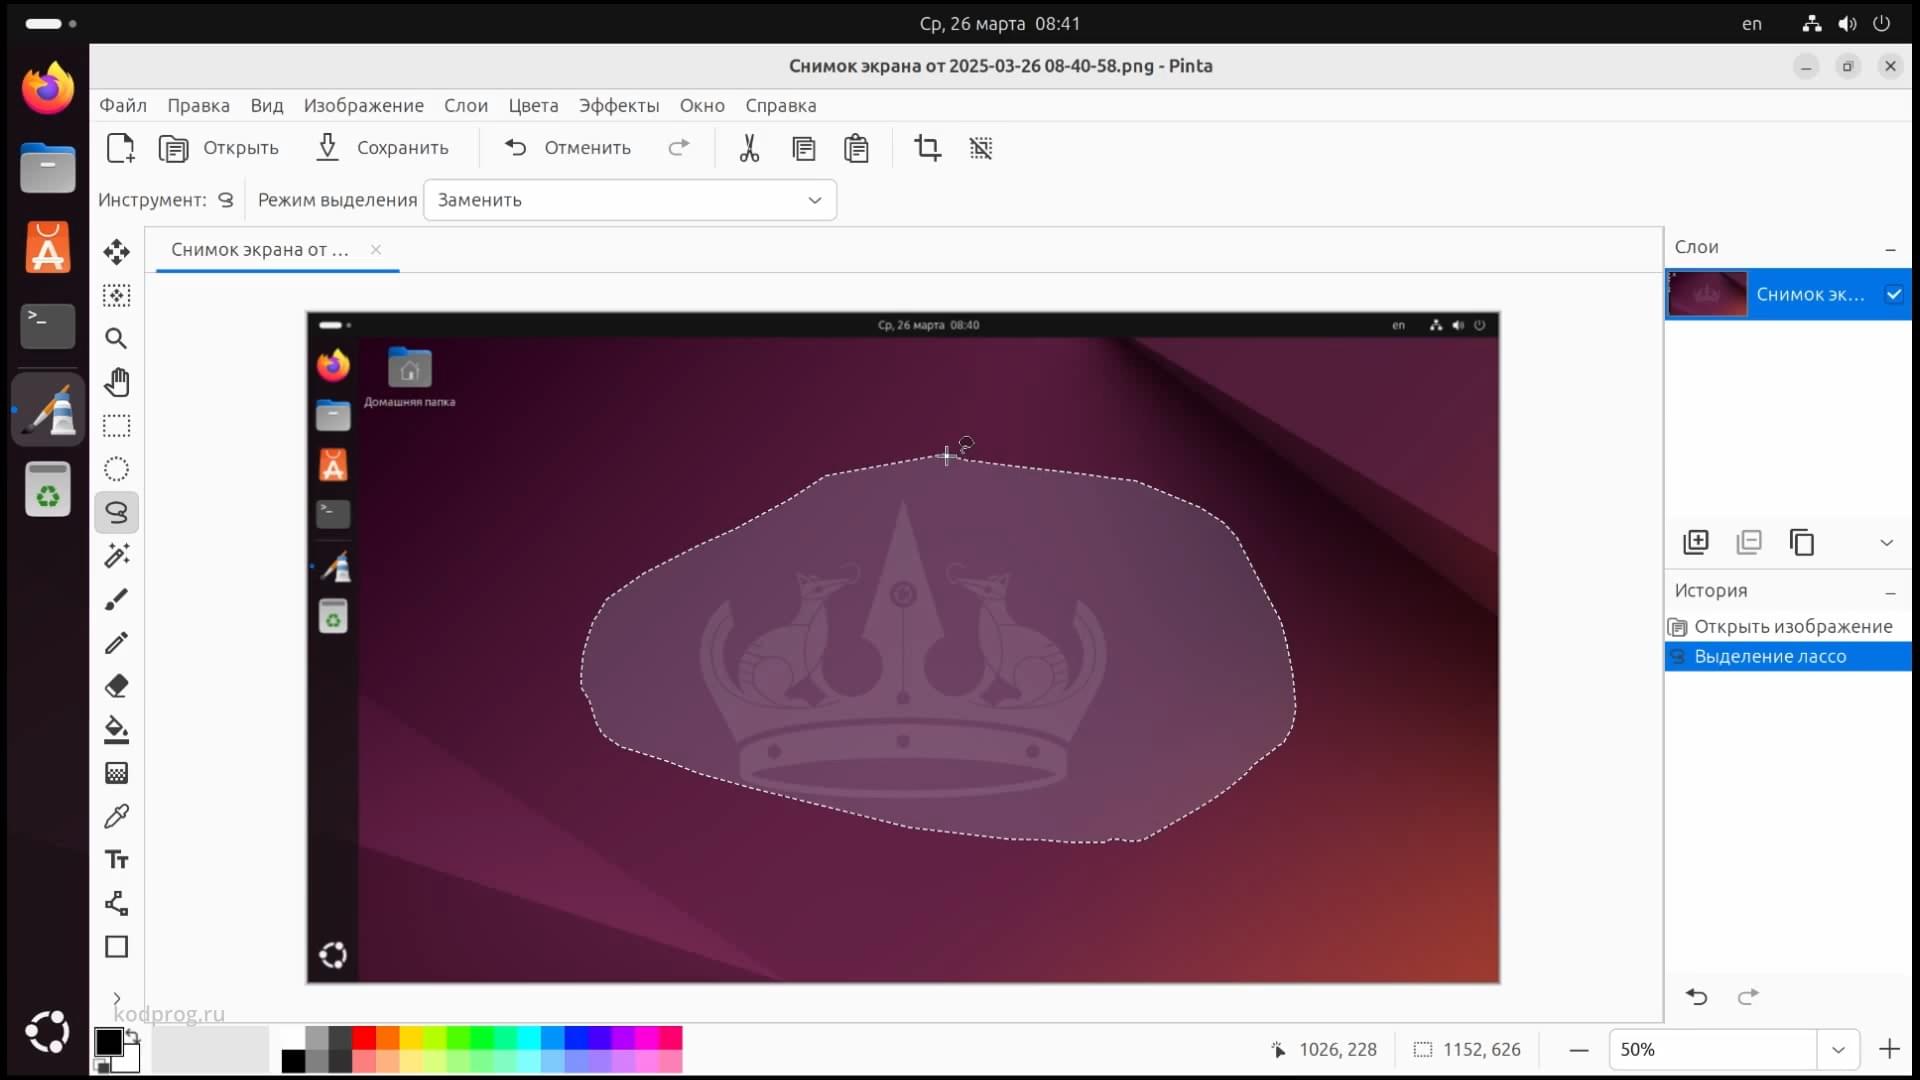This screenshot has width=1920, height=1080.
Task: Open the Окно menu
Action: tap(702, 106)
